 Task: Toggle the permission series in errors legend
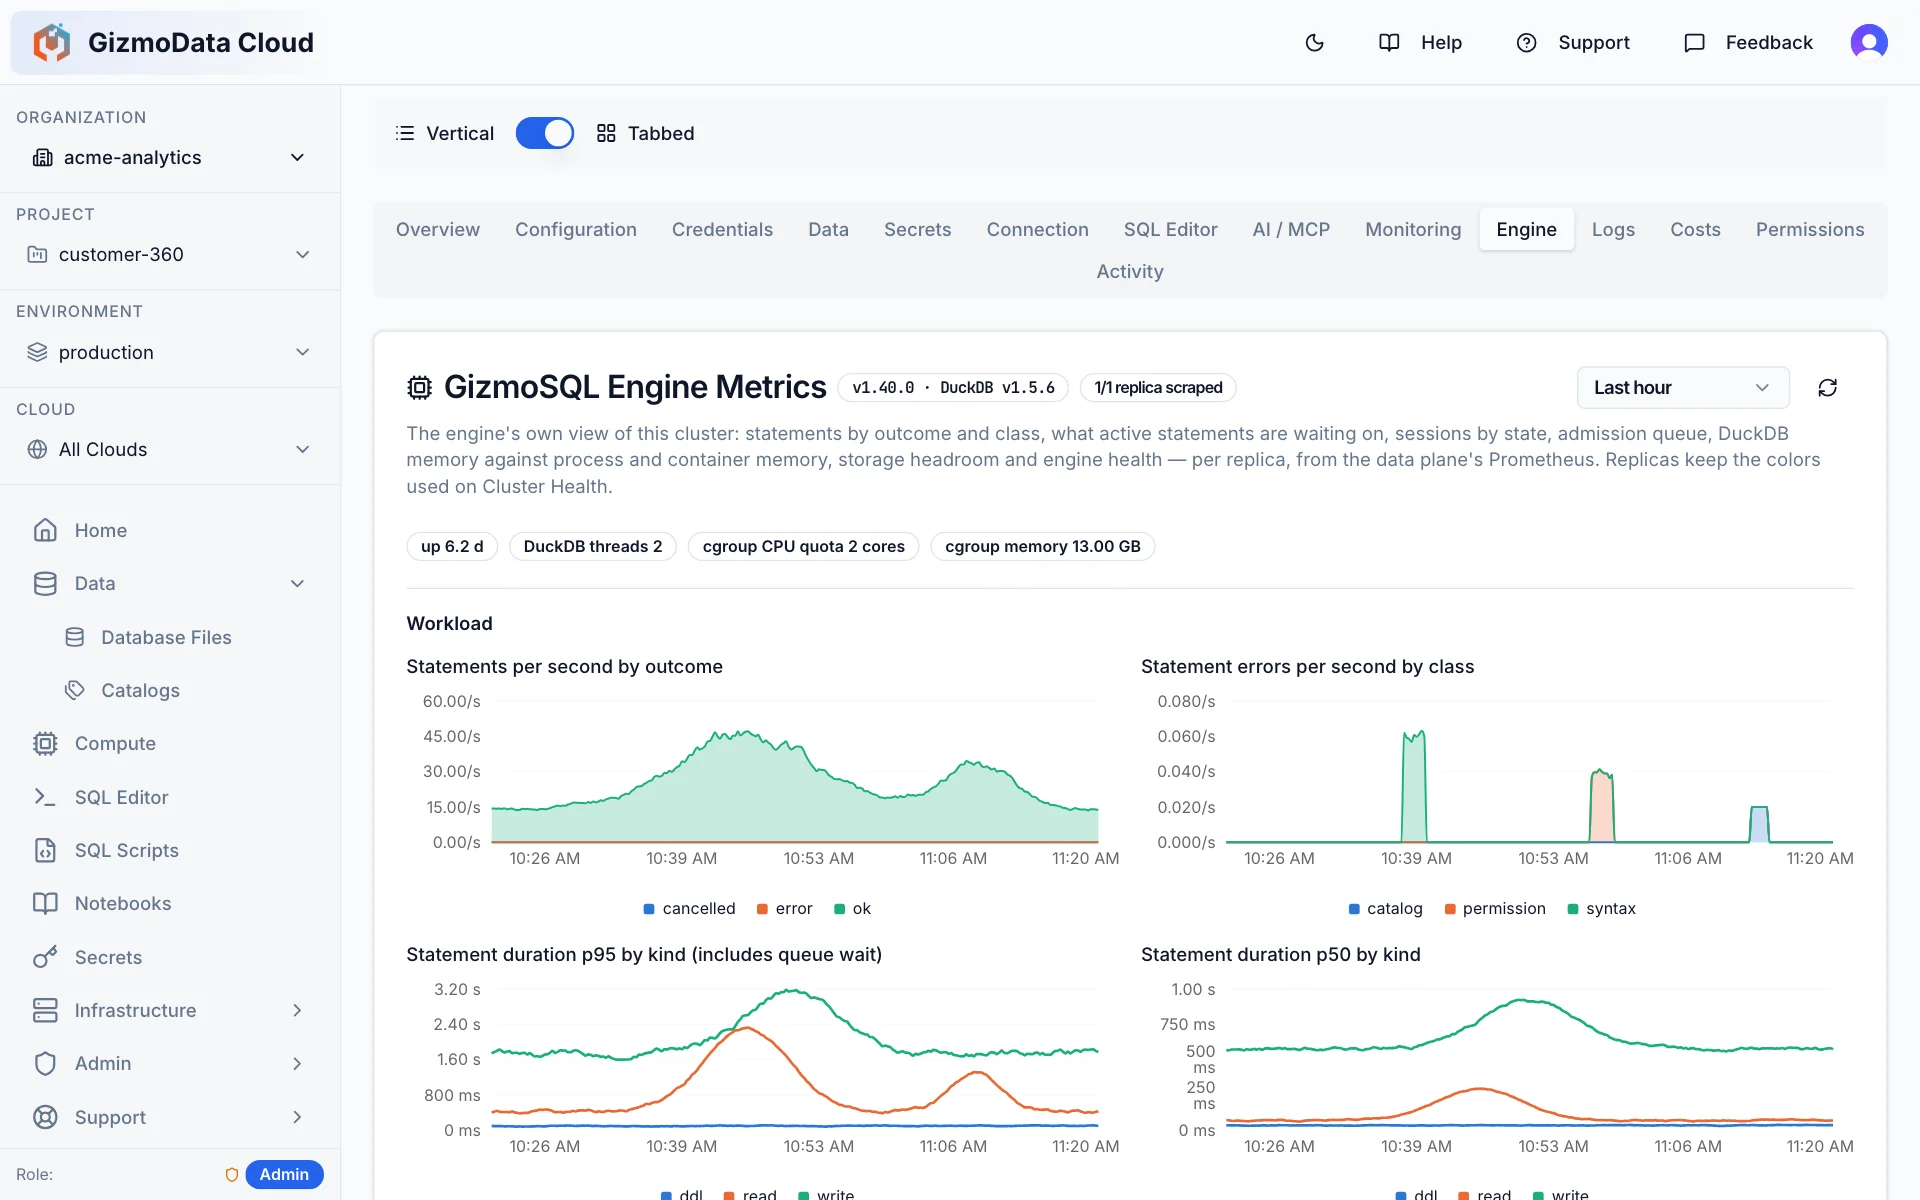[x=1495, y=908]
